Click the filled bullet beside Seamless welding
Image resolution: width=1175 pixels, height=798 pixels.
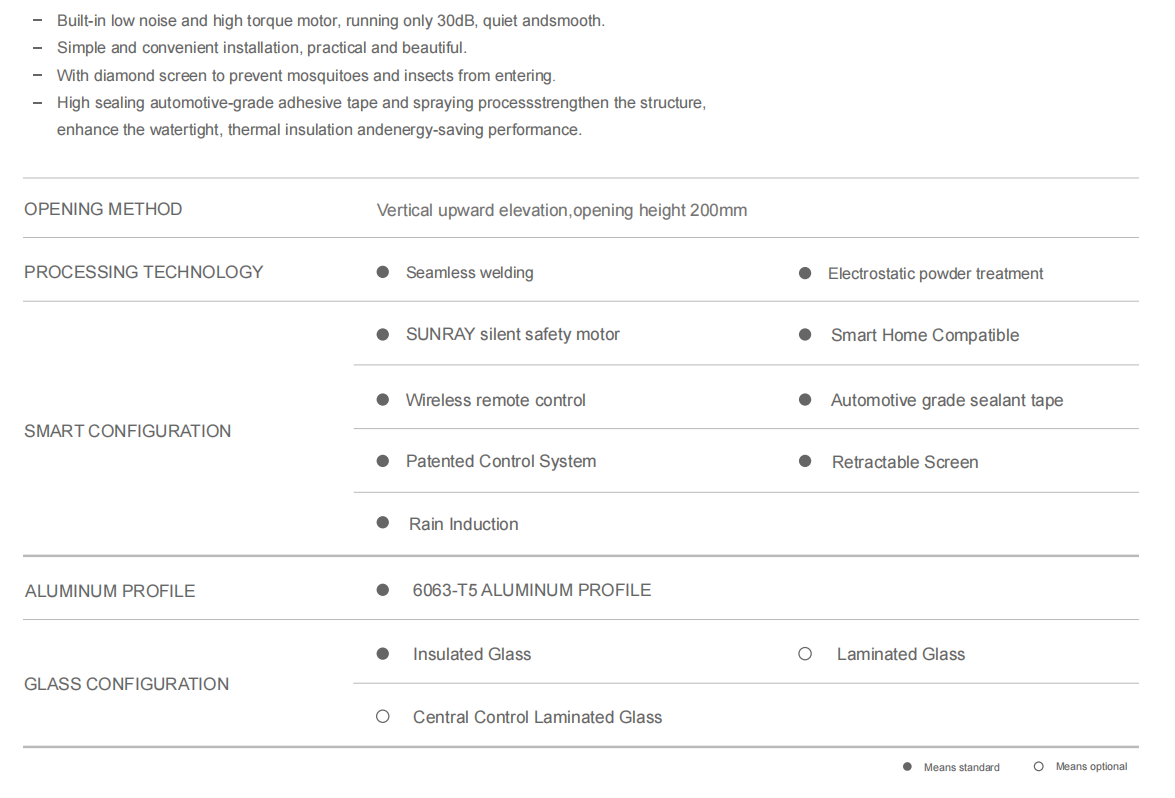pos(383,272)
